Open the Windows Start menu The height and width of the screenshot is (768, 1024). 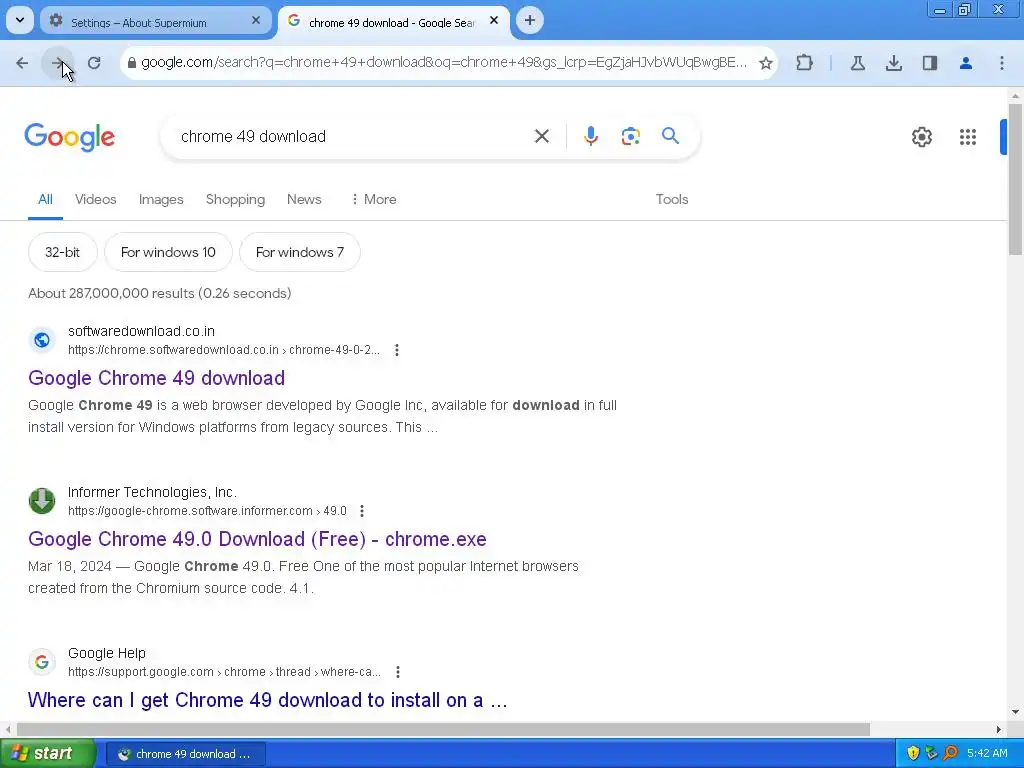pyautogui.click(x=47, y=754)
